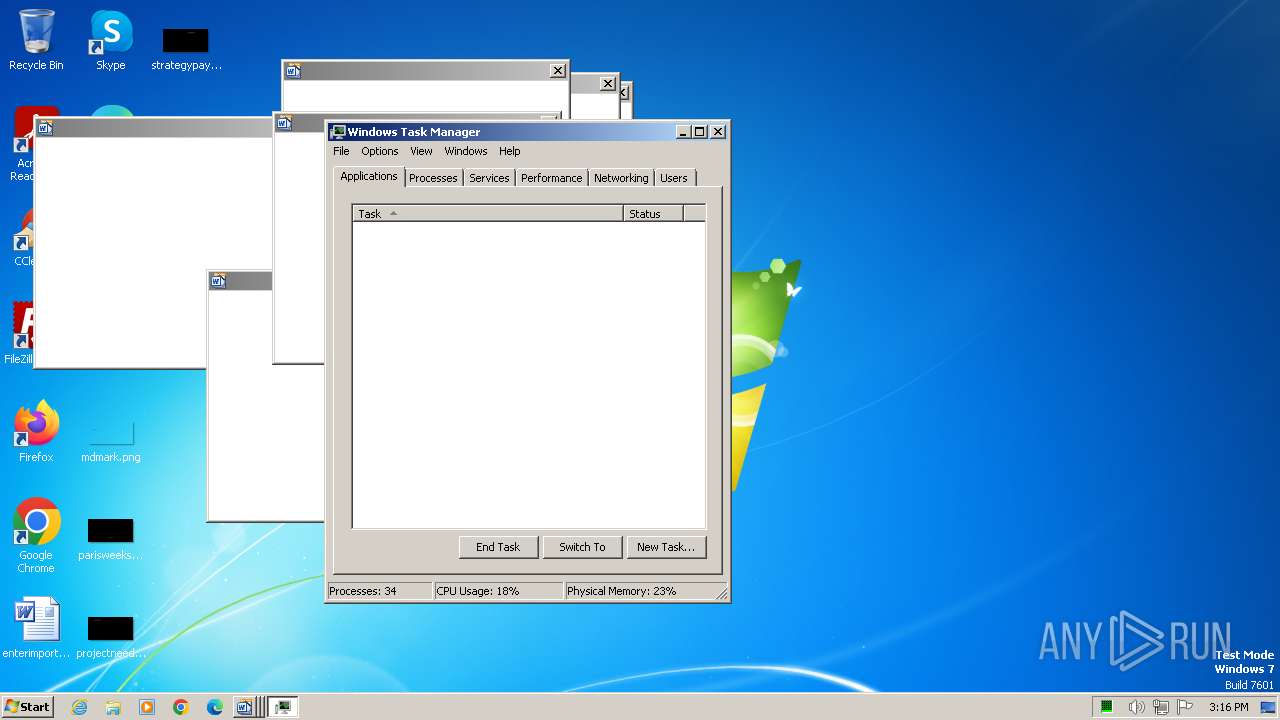Launch the Skype desktop shortcut
The image size is (1280, 720).
coord(110,40)
